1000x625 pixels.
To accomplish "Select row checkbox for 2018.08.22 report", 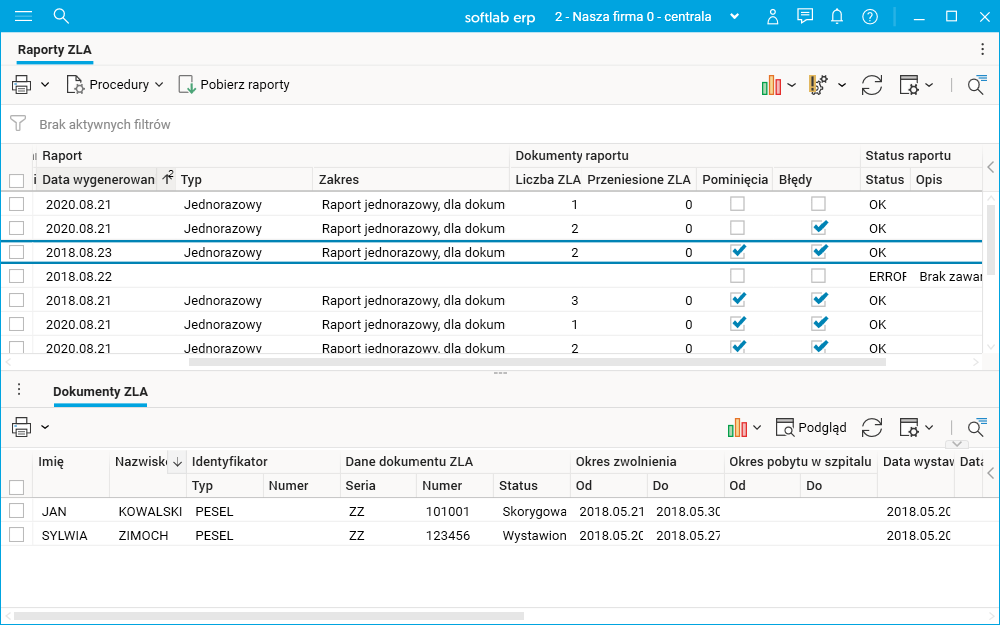I will (x=16, y=276).
